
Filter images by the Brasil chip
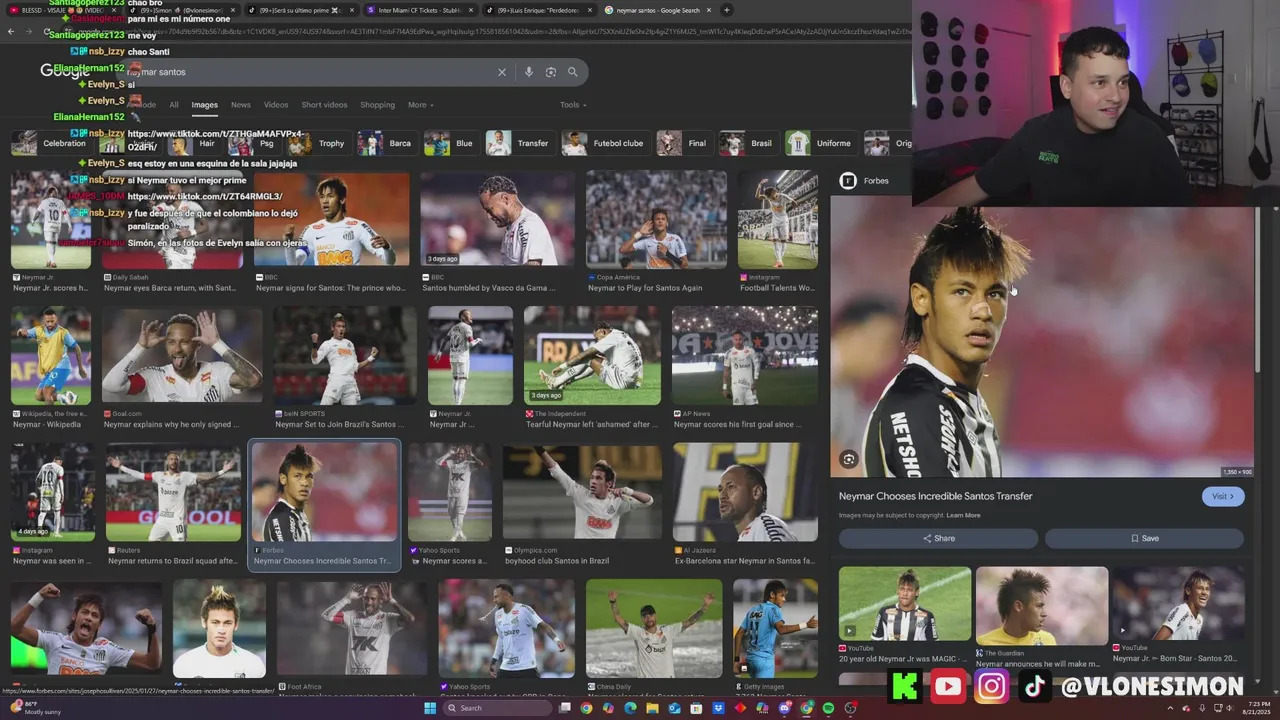tap(748, 143)
